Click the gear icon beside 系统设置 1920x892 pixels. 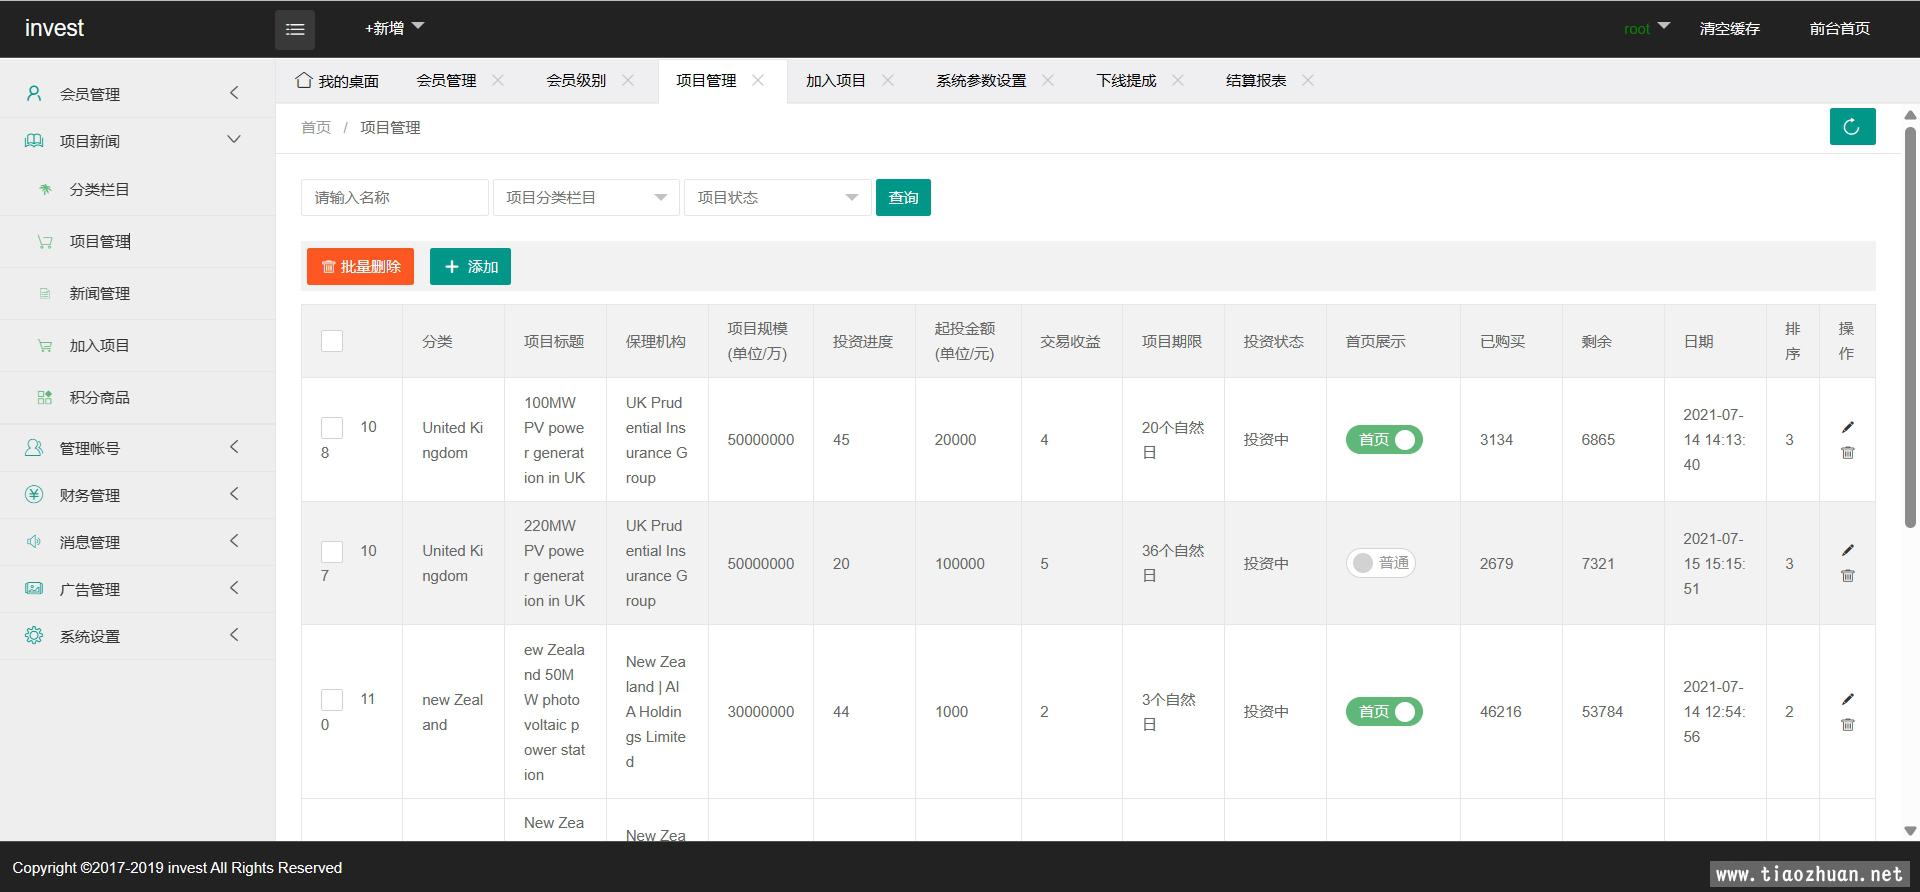coord(34,636)
